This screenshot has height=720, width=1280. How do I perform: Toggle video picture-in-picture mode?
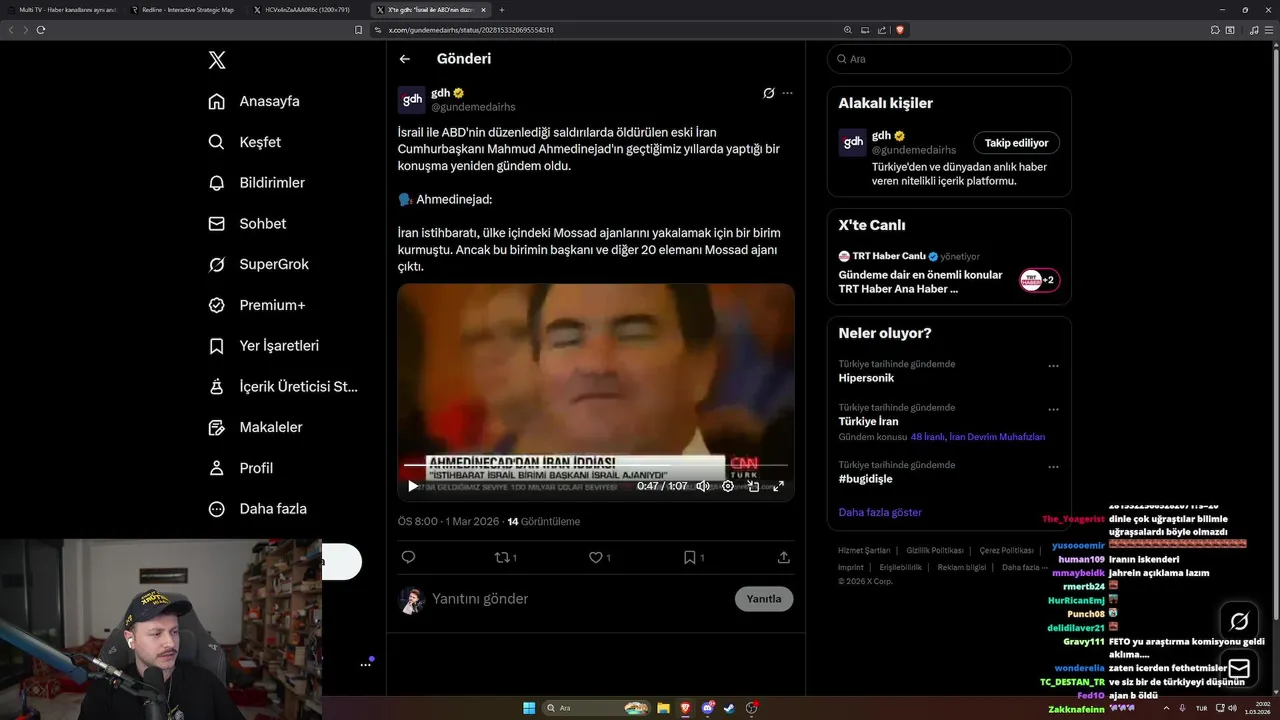point(753,486)
